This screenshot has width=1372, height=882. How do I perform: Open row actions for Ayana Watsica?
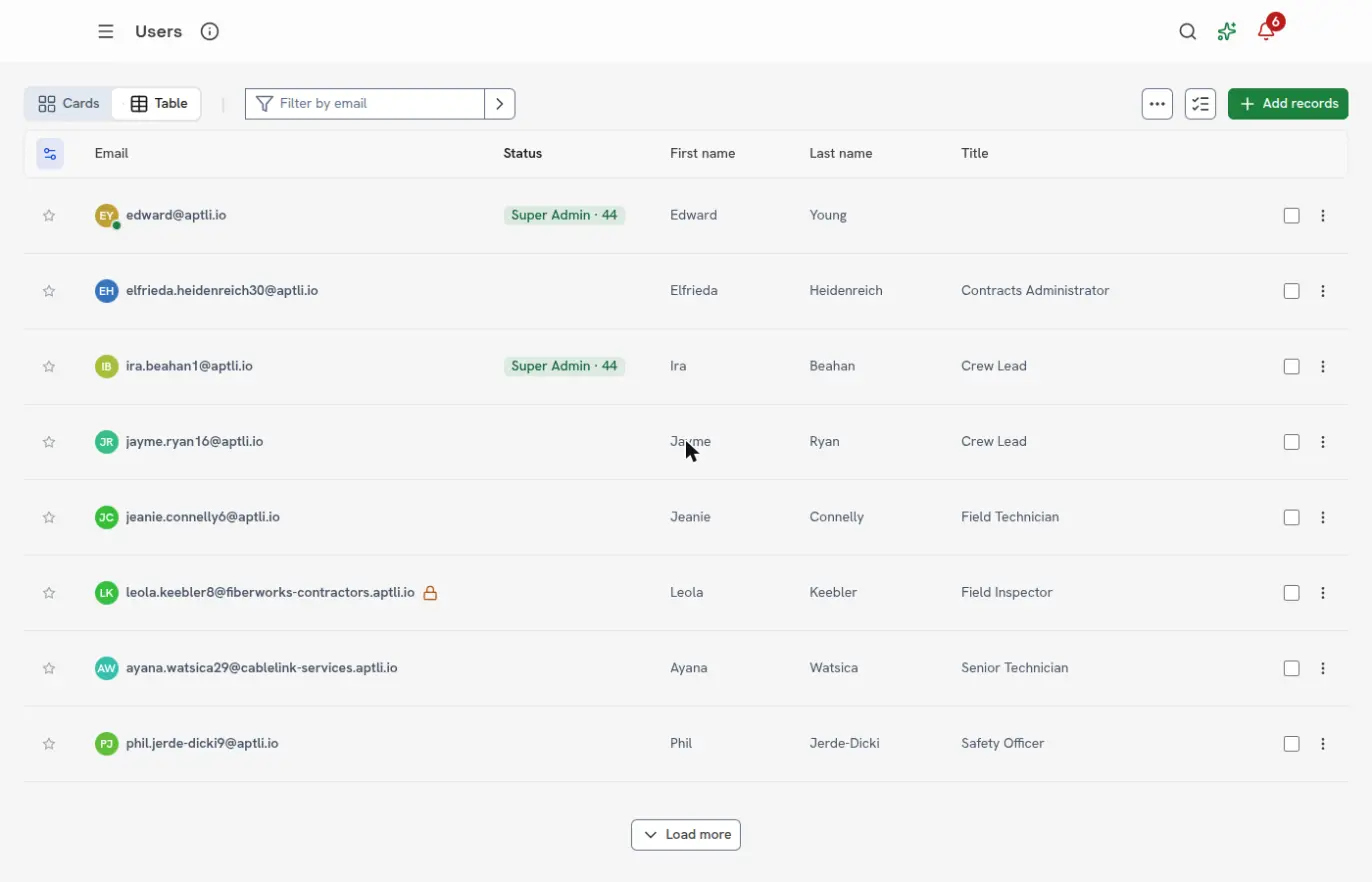[x=1323, y=668]
